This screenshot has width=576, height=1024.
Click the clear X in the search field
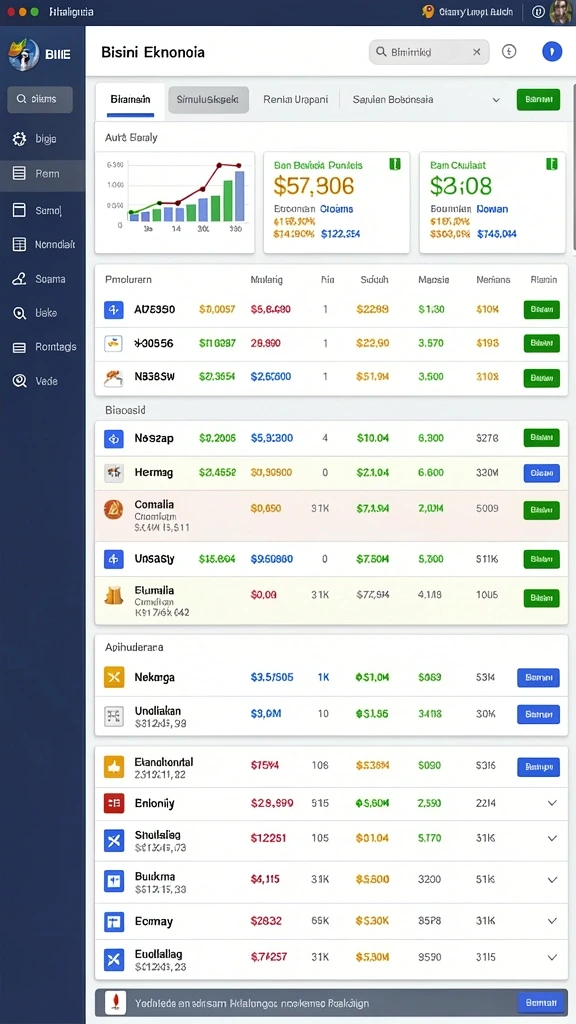(477, 52)
